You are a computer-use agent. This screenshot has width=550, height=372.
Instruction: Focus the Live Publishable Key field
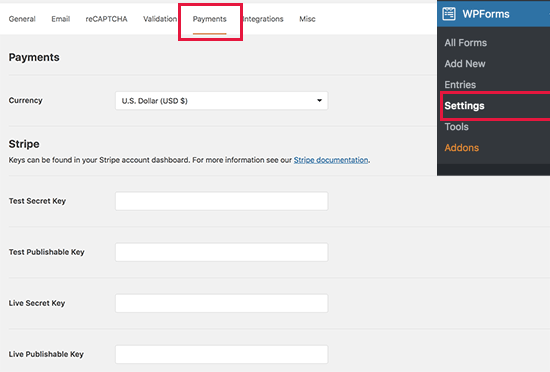[222, 354]
